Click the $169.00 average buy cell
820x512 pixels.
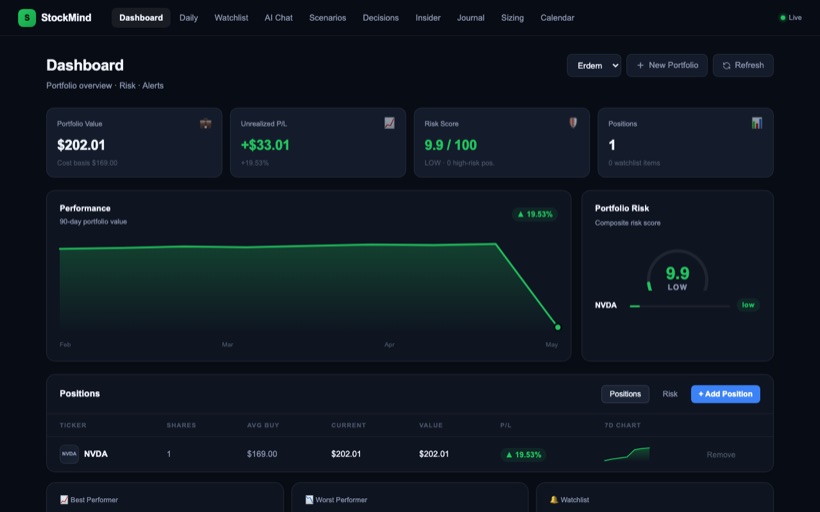pyautogui.click(x=262, y=454)
